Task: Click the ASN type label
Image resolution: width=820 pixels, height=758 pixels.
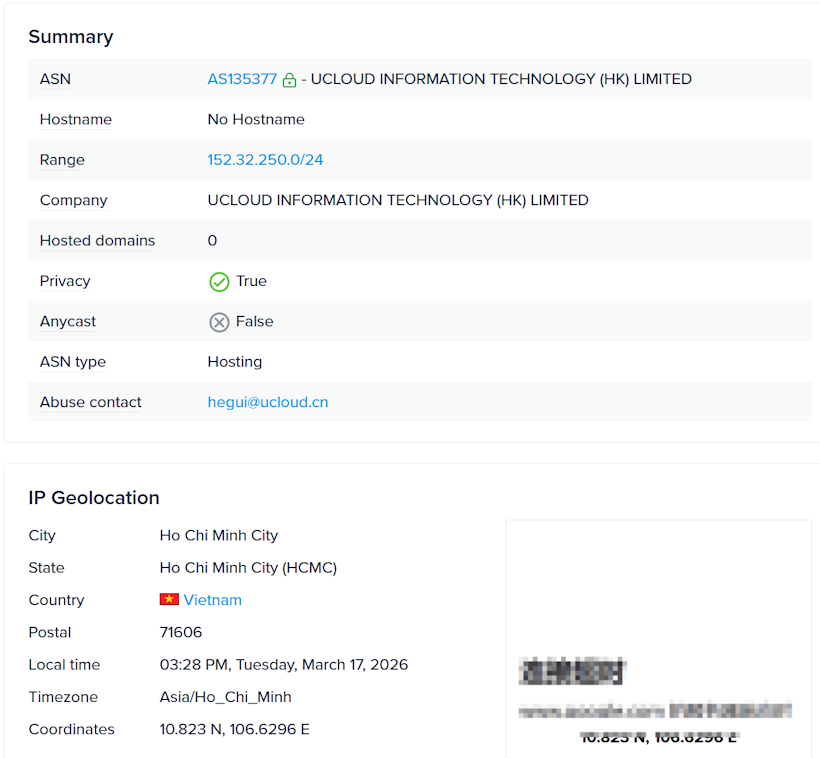Action: 72,362
